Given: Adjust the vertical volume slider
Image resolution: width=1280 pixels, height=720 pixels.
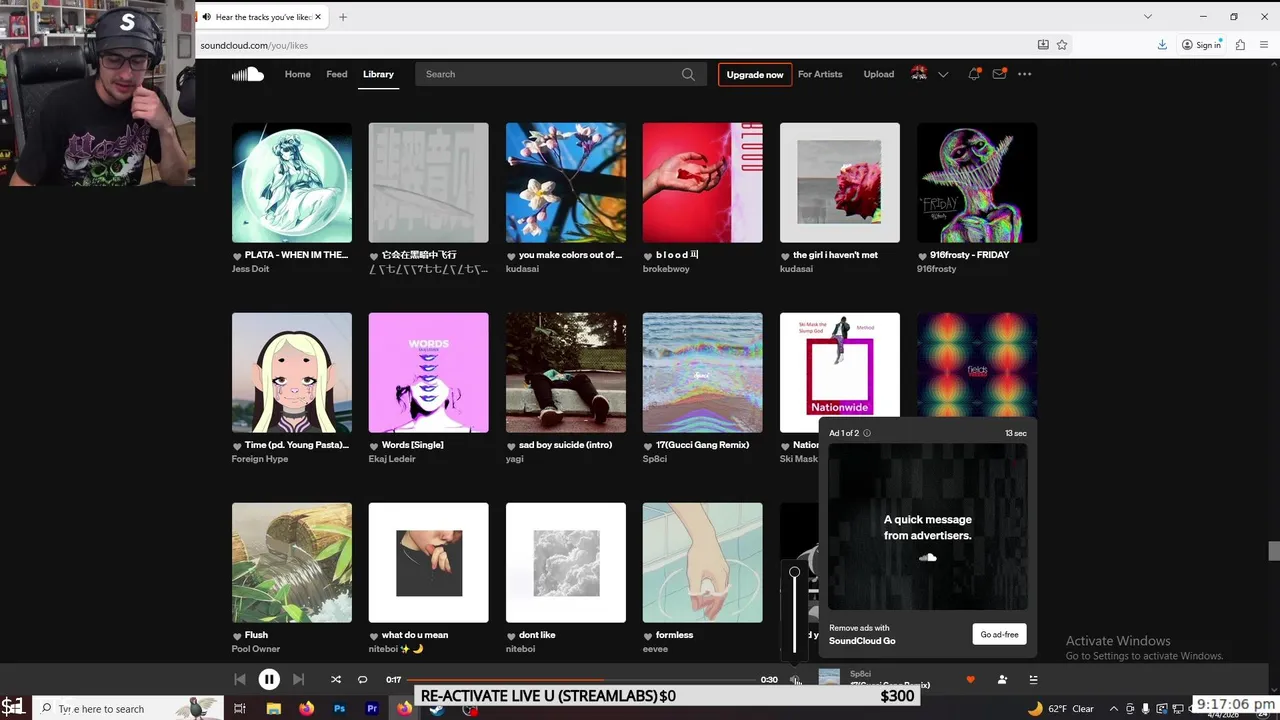Looking at the screenshot, I should [794, 610].
